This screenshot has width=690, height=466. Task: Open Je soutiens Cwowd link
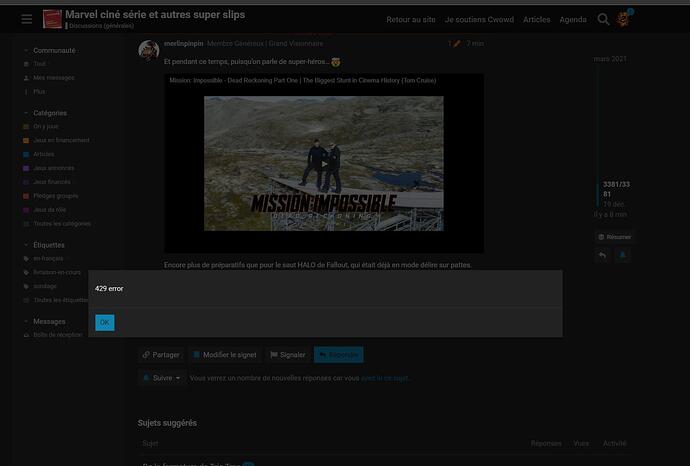[479, 19]
